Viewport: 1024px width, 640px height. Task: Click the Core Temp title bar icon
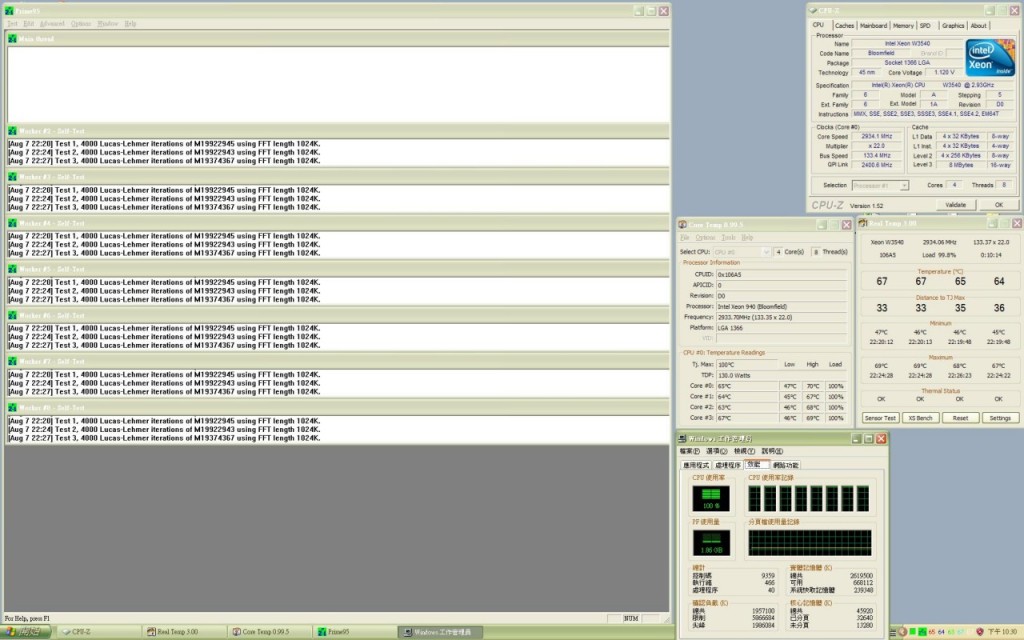pos(682,225)
